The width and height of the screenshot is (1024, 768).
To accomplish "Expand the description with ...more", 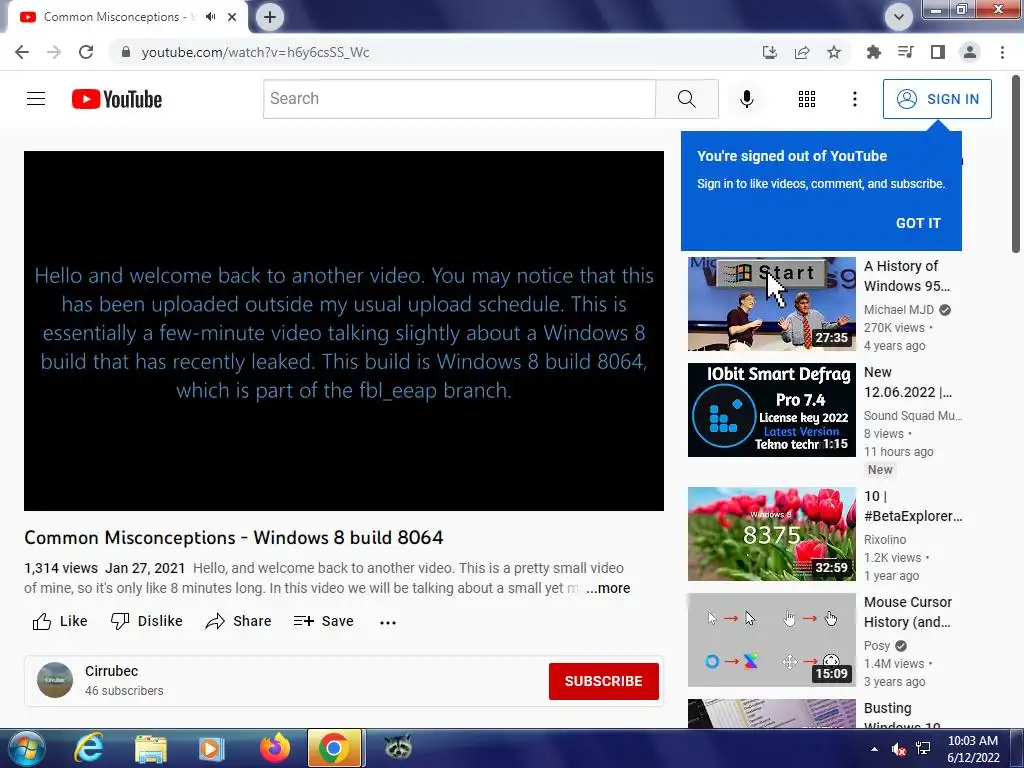I will tap(608, 588).
